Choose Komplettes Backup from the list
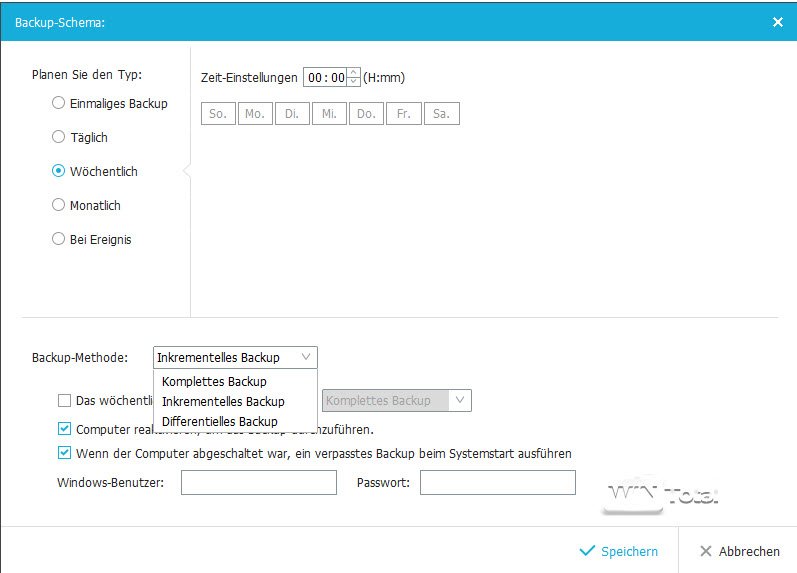This screenshot has height=573, width=797. [x=214, y=381]
